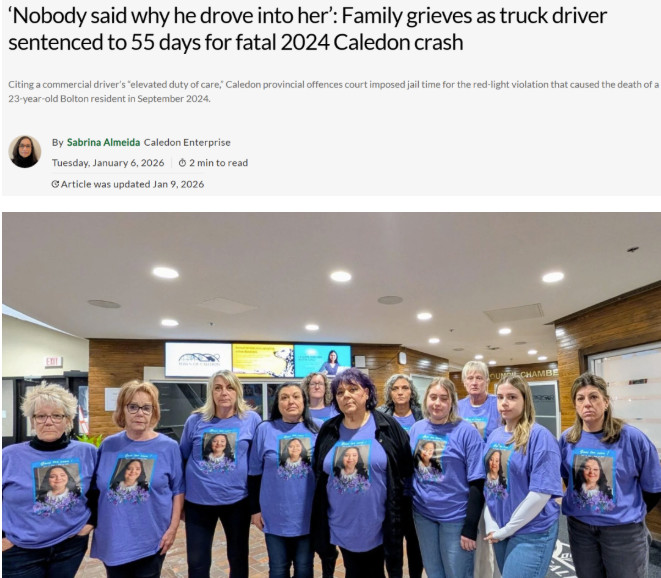Click the blue display screen showing a woman
This screenshot has width=661, height=578.
point(322,360)
